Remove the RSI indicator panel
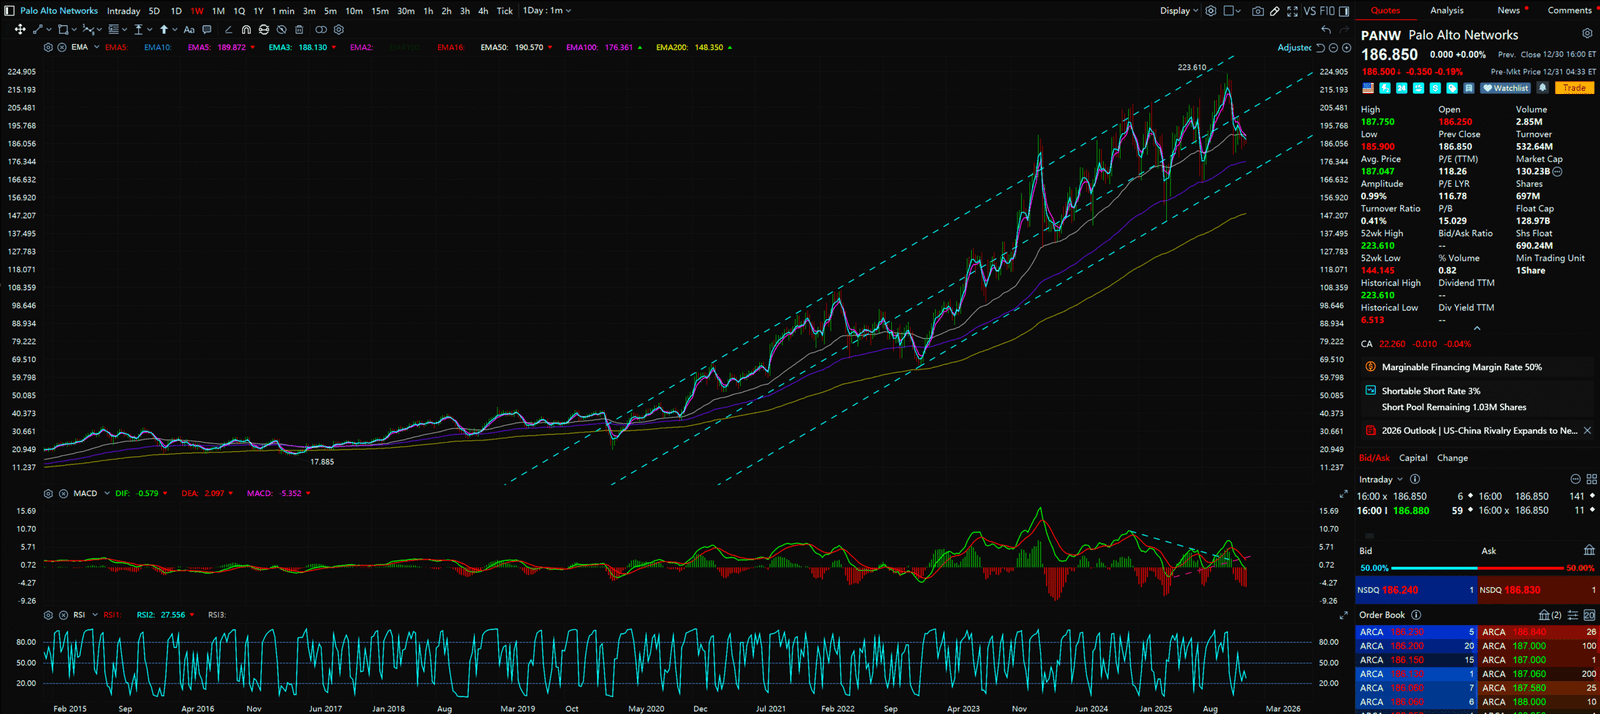Viewport: 1600px width, 714px height. click(x=63, y=615)
